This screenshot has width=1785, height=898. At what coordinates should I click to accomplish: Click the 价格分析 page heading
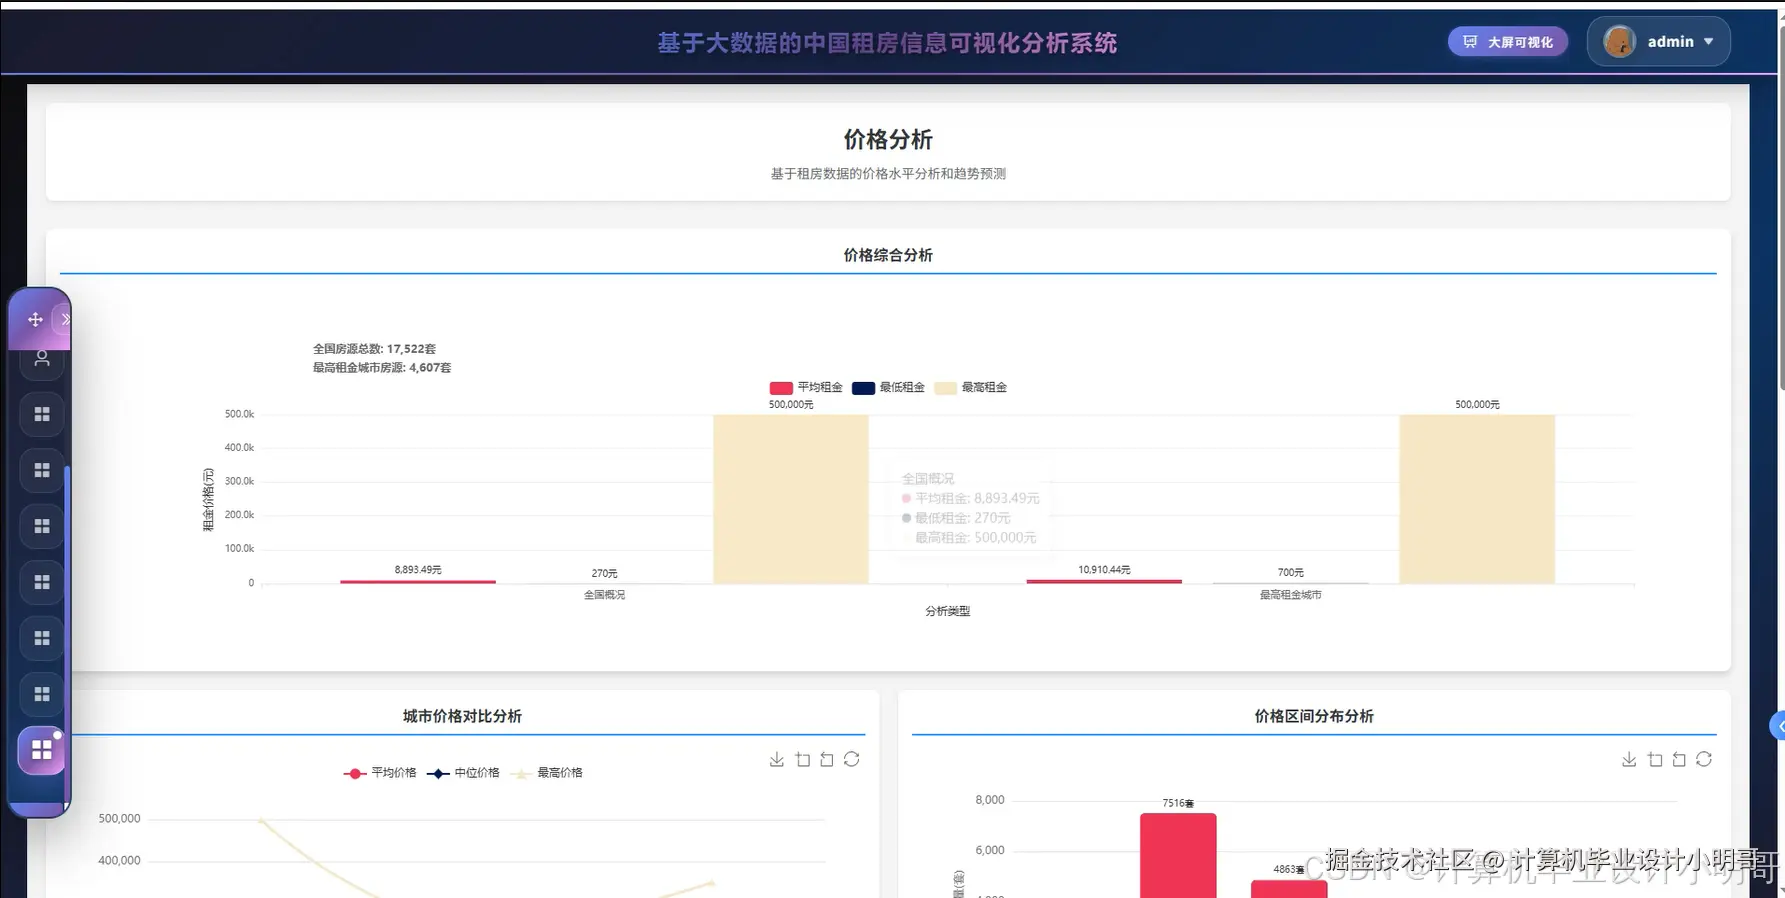[888, 140]
